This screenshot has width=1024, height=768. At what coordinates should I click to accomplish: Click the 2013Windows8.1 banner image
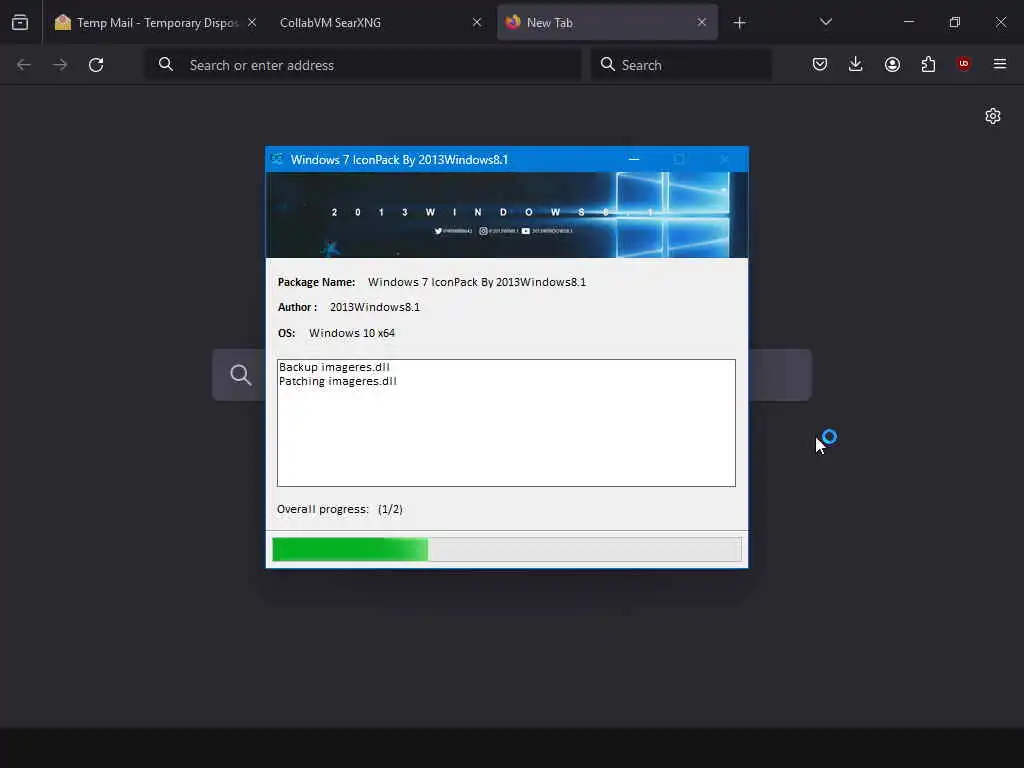507,215
